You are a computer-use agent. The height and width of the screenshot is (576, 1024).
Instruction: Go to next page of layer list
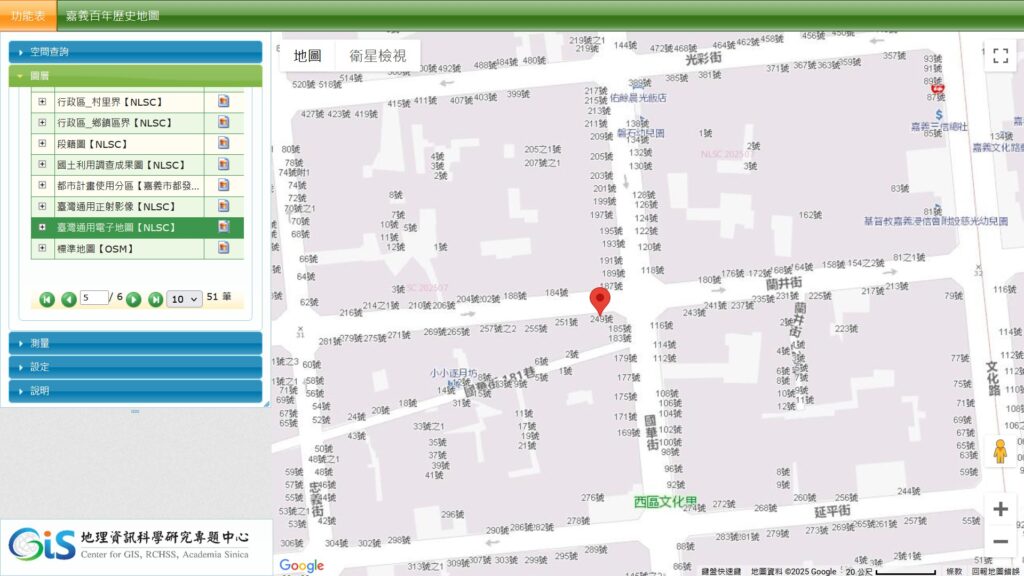tap(134, 299)
